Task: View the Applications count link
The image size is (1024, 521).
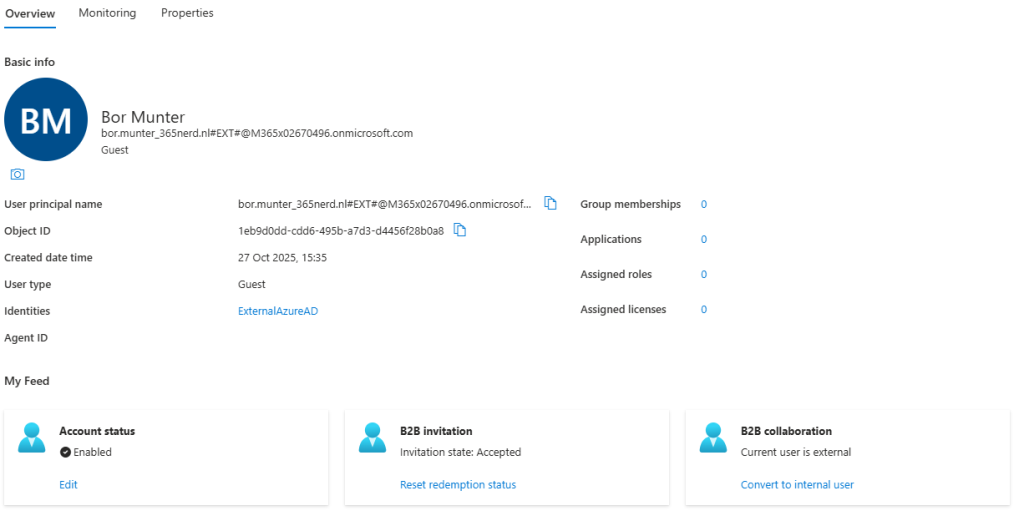Action: pyautogui.click(x=704, y=239)
